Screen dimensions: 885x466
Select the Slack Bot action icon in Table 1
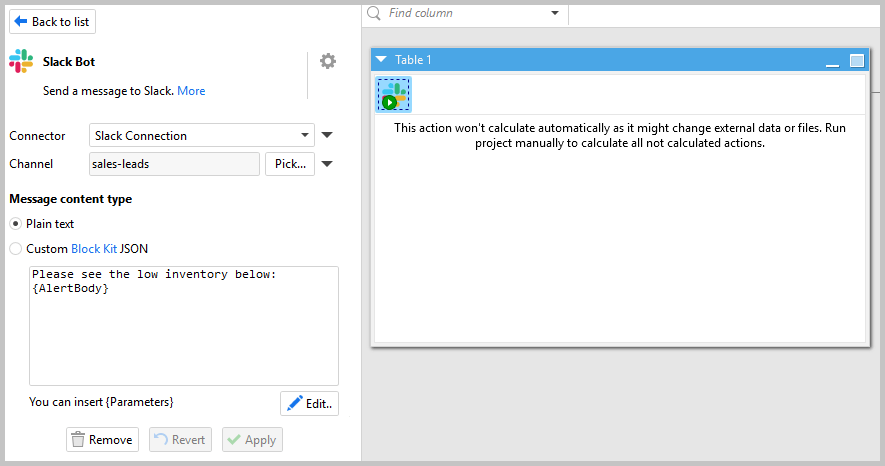tap(393, 95)
